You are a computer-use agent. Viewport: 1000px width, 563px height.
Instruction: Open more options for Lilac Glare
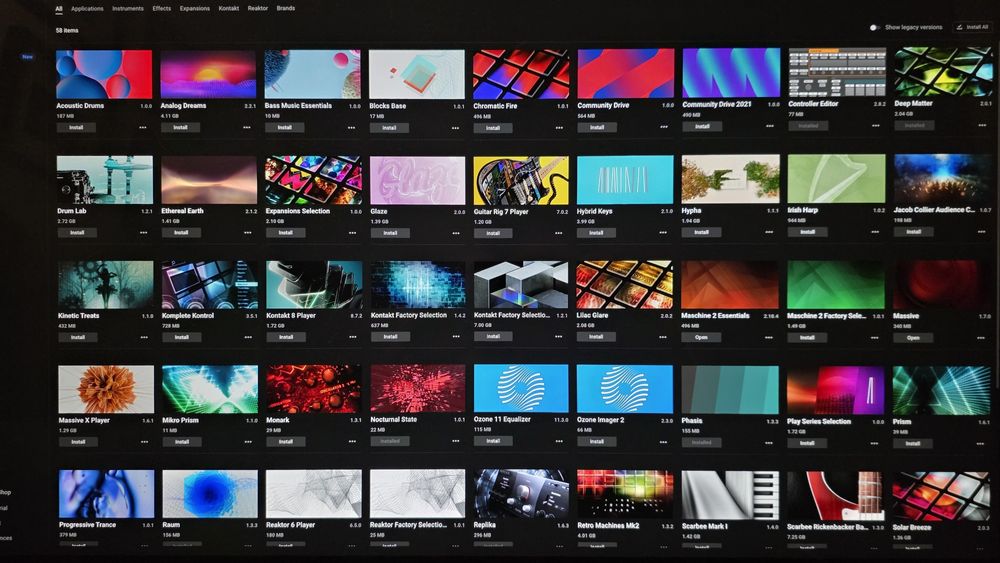[663, 337]
